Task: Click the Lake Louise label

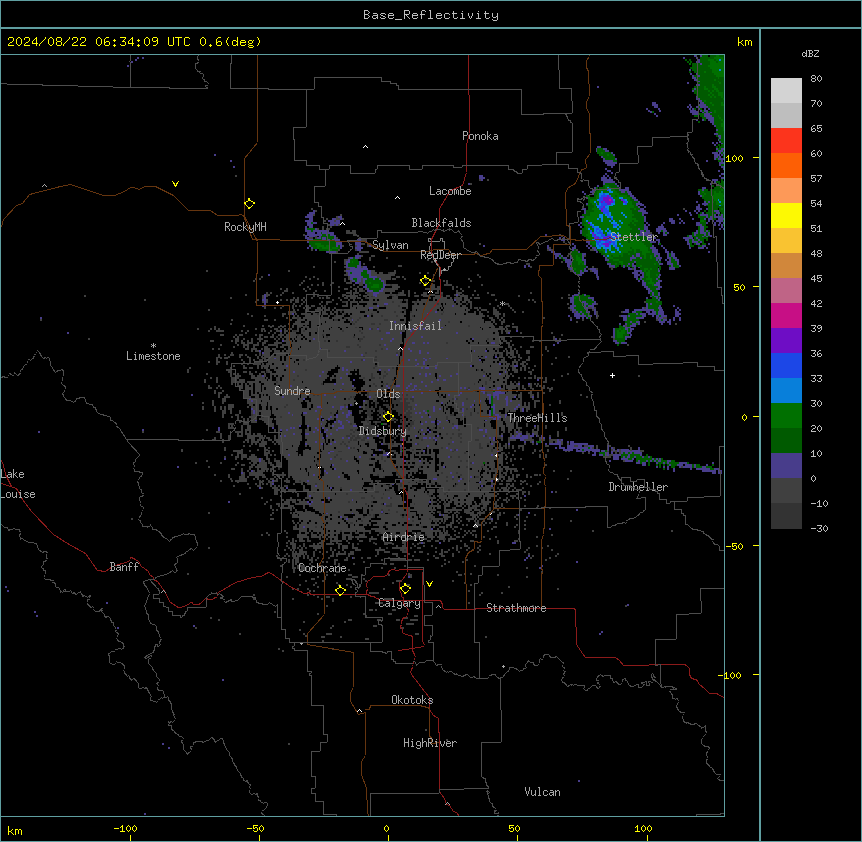Action: point(18,484)
